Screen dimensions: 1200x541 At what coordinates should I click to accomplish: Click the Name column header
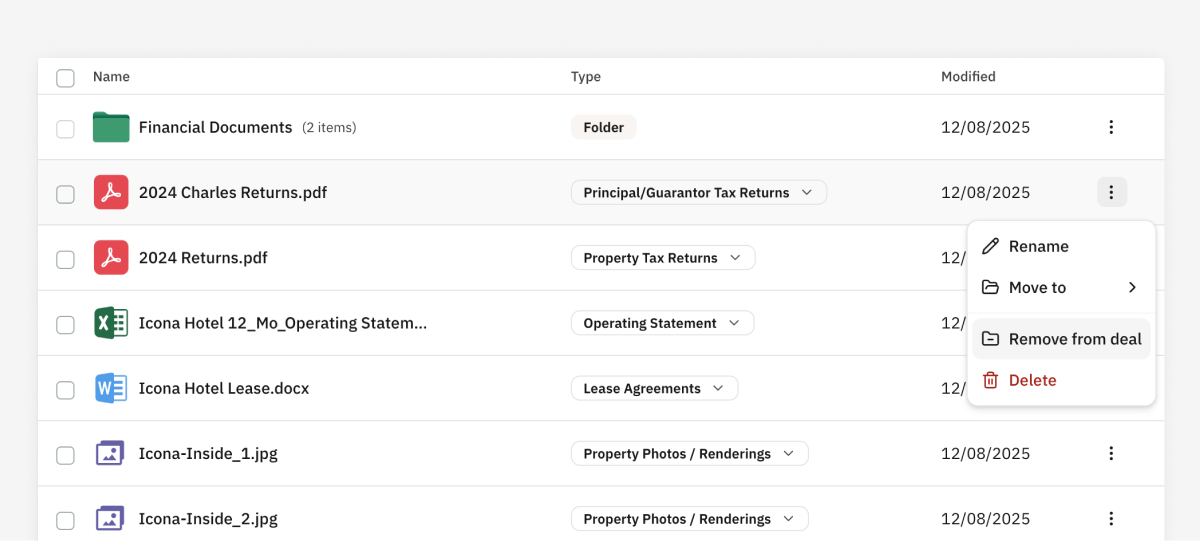[111, 77]
